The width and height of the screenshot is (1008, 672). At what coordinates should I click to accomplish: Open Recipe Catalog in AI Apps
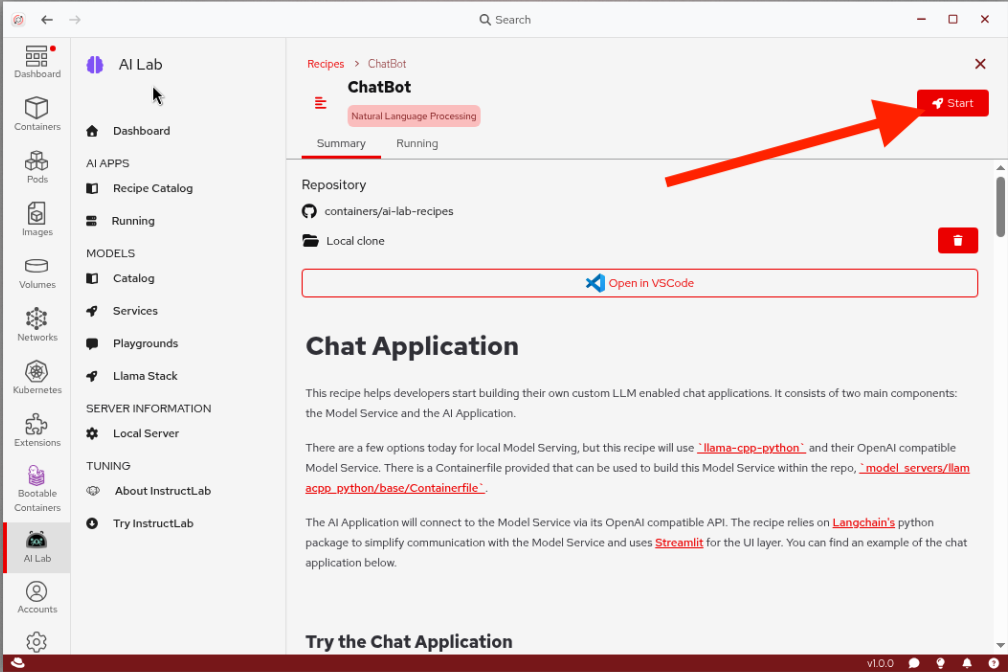[152, 188]
